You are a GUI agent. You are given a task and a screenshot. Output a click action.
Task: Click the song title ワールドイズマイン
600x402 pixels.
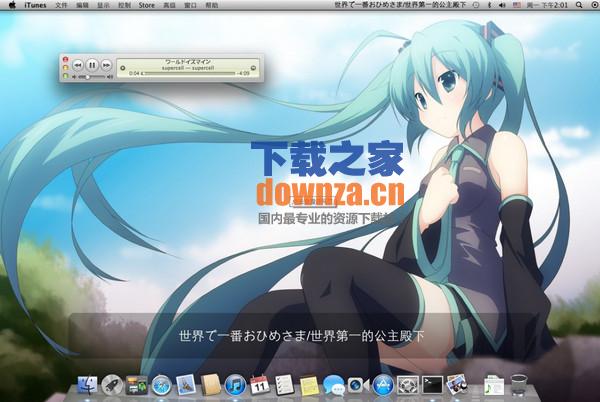click(x=188, y=62)
